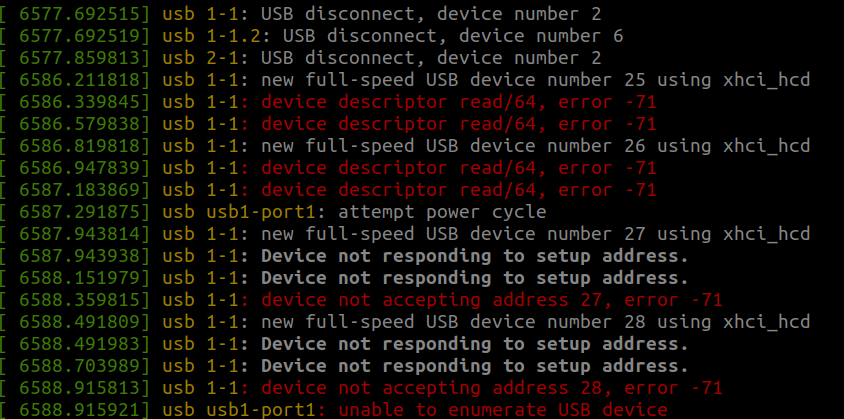Viewport: 844px width, 419px height.
Task: Click "xhci_hcd" on the device number 25 line
Action: tap(768, 78)
